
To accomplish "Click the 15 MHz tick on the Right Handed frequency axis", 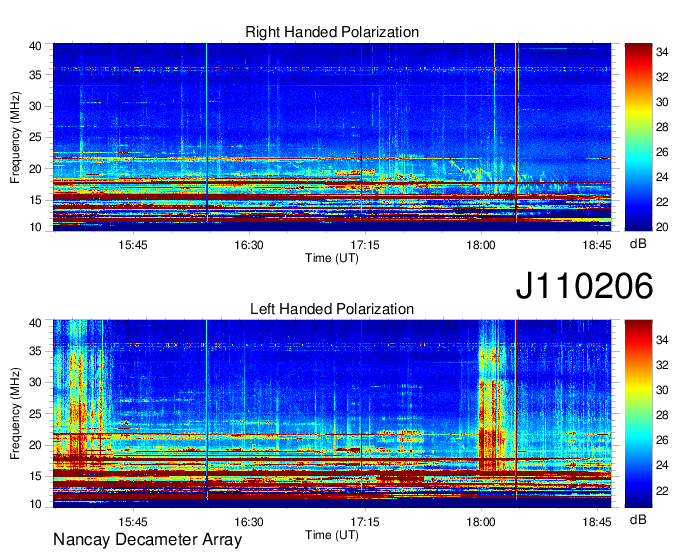I will 35,200.
